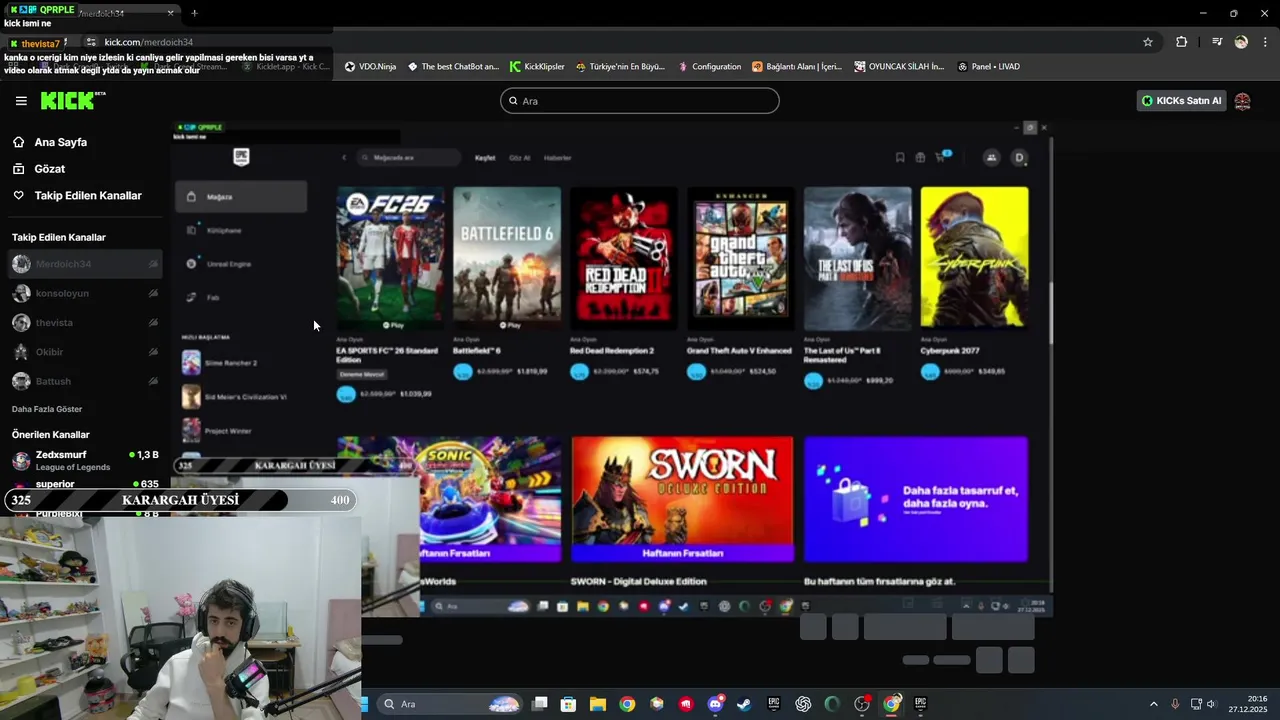Open the Epic gift icon in stream
This screenshot has height=720, width=1280.
(x=920, y=157)
